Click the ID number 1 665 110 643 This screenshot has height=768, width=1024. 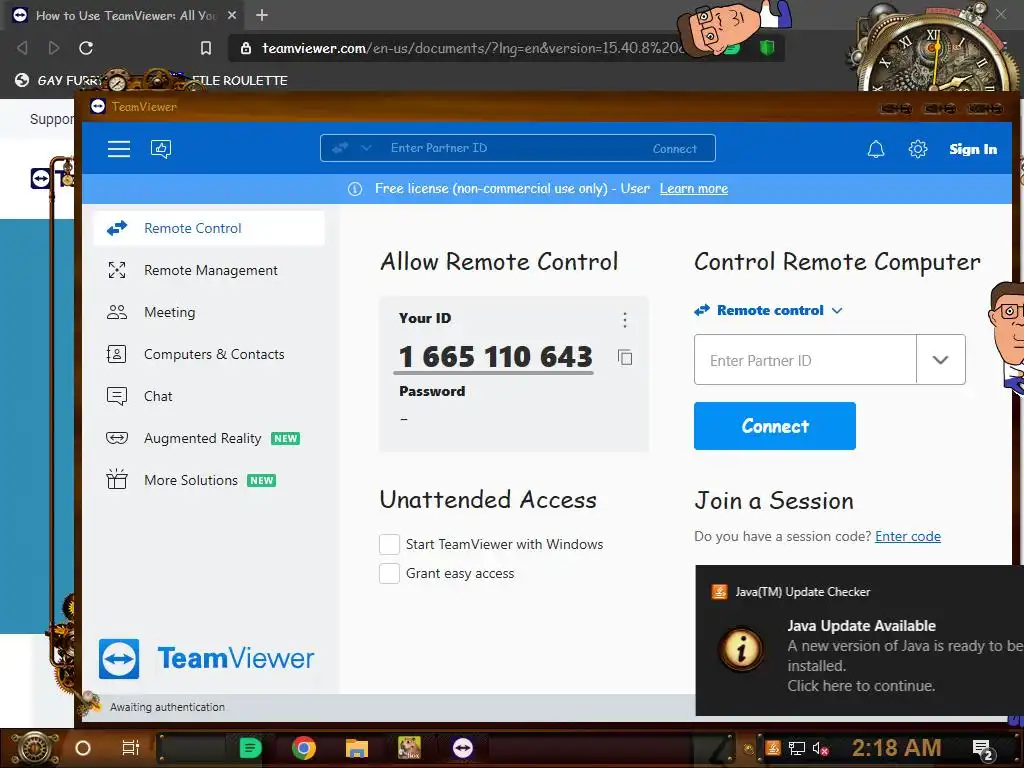495,357
